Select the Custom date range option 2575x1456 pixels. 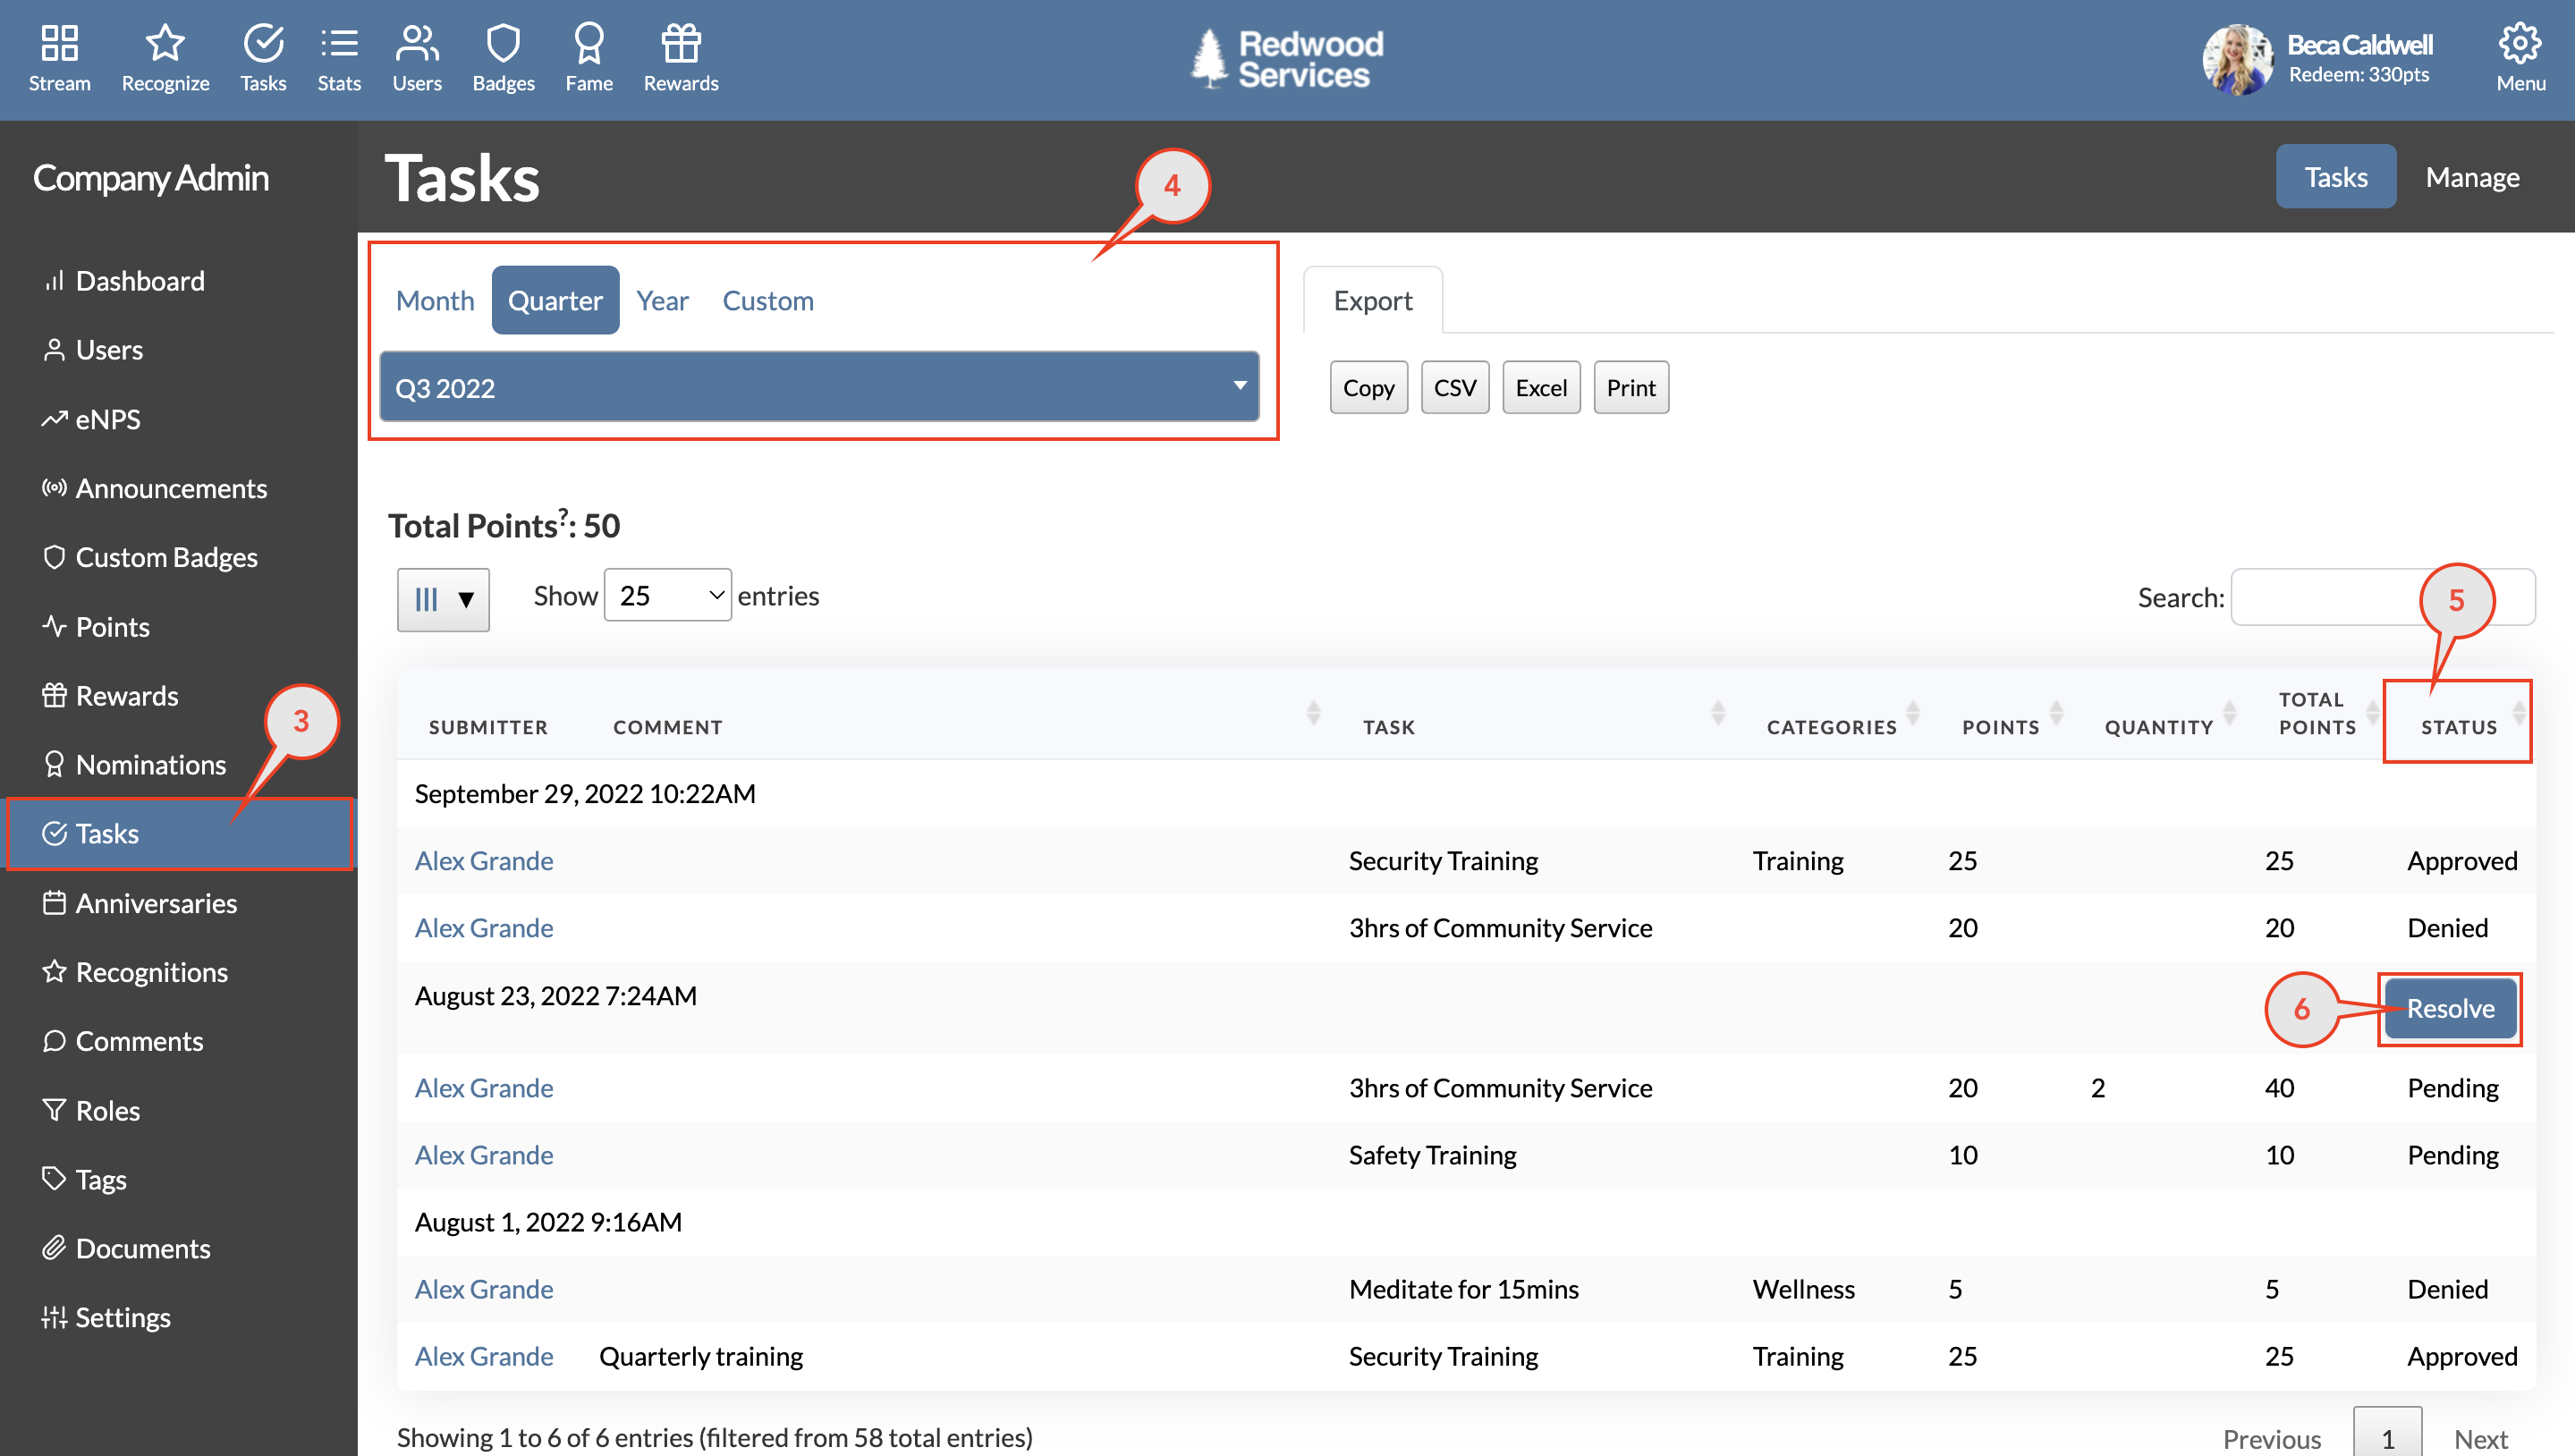[768, 300]
